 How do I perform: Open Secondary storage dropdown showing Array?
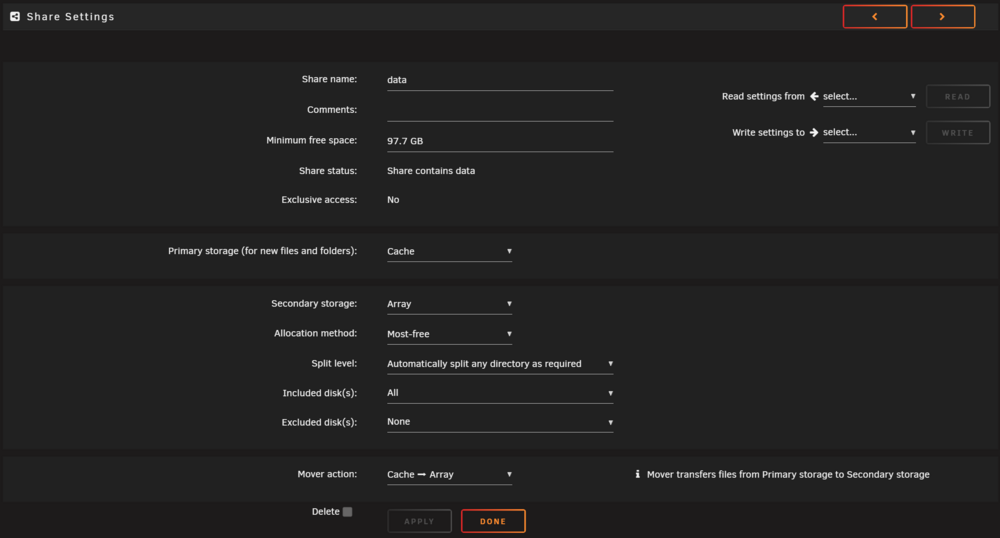coord(449,304)
